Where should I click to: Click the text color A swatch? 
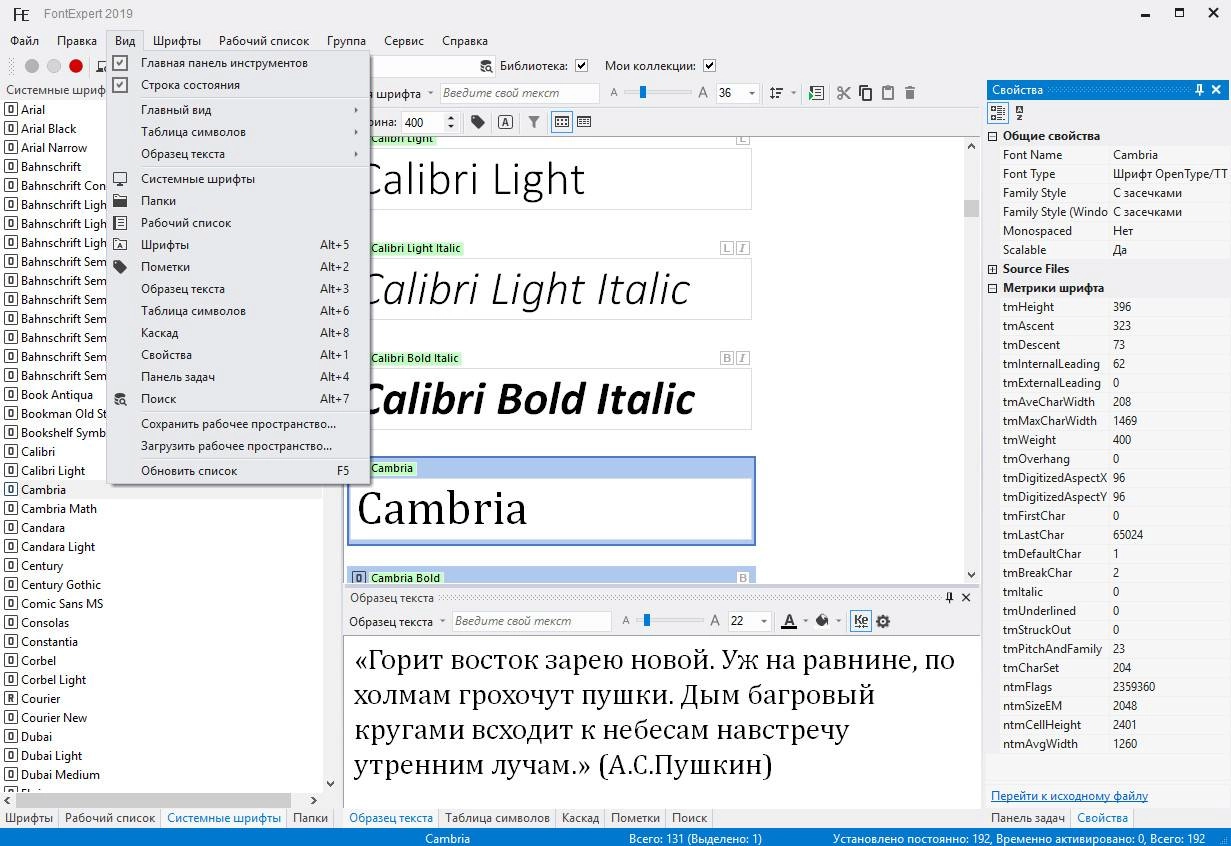point(788,621)
